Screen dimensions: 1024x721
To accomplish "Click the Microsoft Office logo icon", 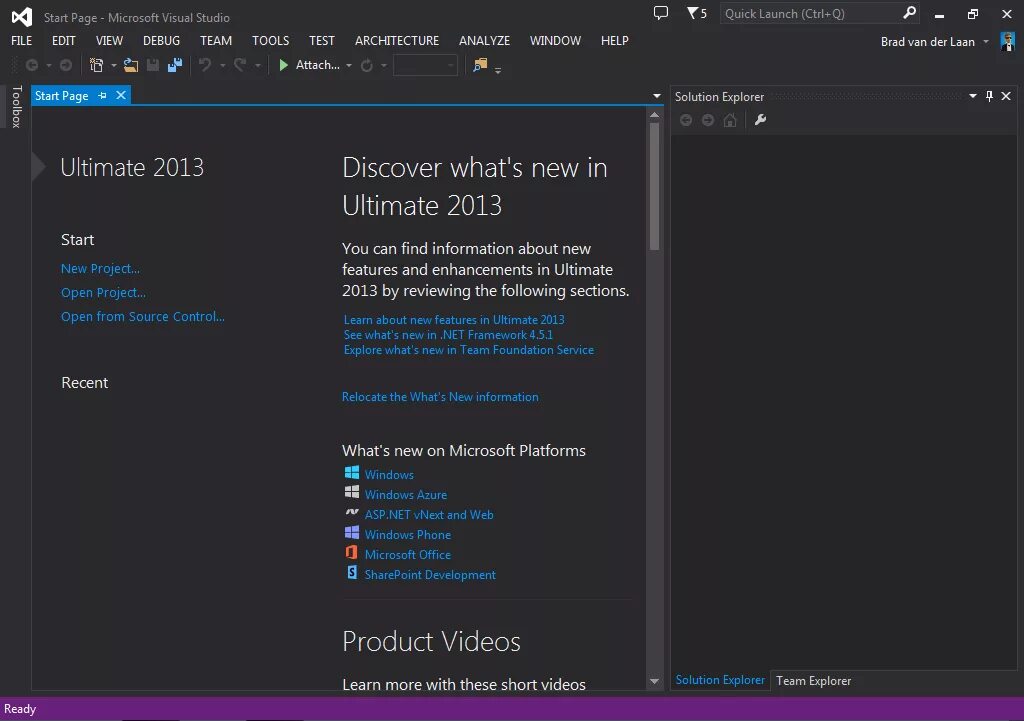I will coord(351,553).
